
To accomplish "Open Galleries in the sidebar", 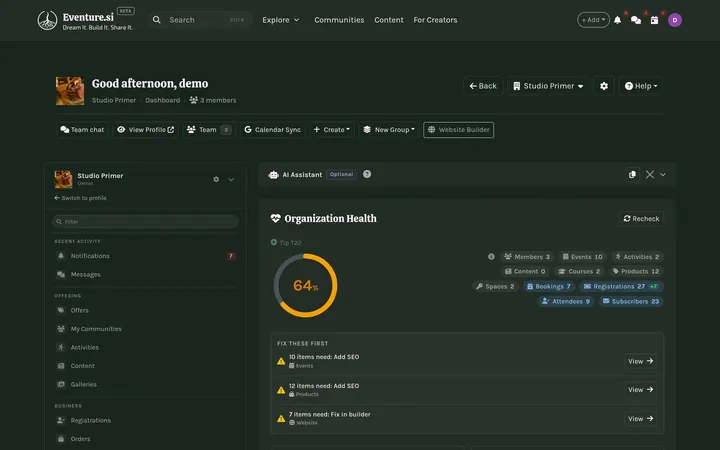I will tap(146, 384).
